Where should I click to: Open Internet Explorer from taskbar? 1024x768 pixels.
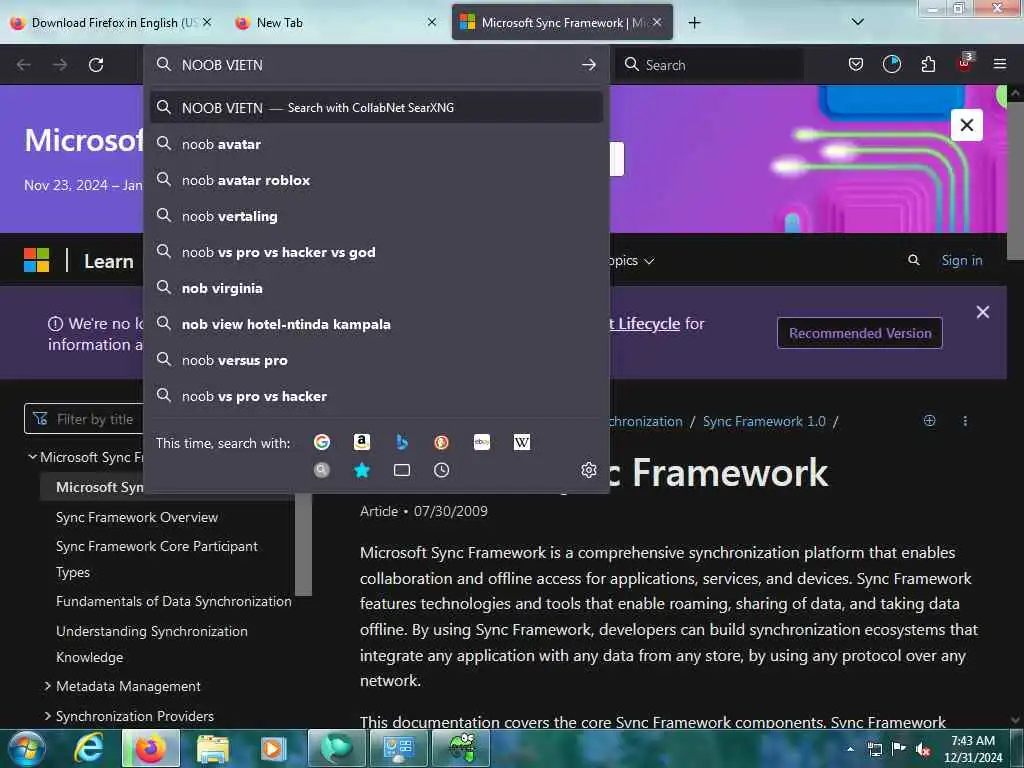point(88,748)
